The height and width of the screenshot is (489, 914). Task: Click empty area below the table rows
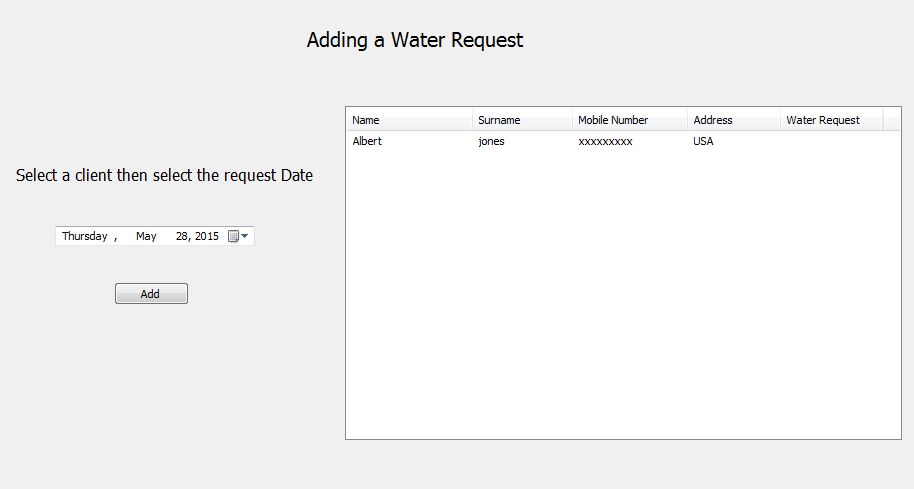[x=622, y=300]
